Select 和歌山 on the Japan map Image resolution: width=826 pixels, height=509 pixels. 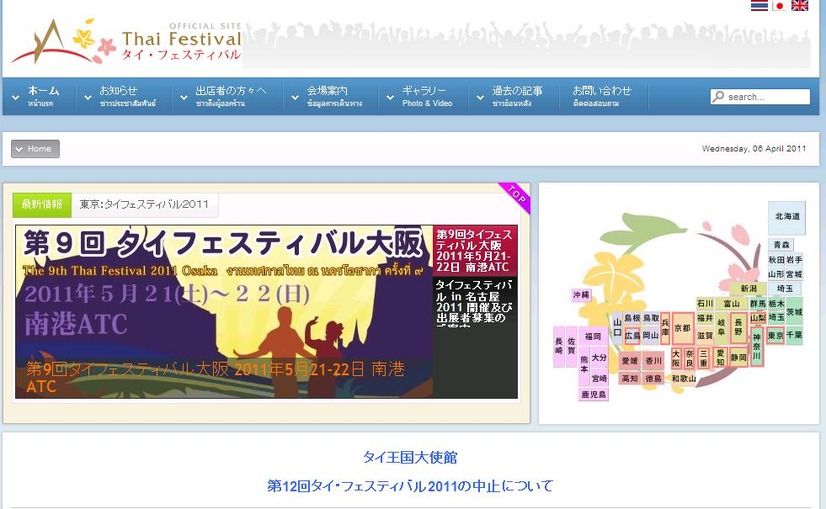[x=683, y=378]
